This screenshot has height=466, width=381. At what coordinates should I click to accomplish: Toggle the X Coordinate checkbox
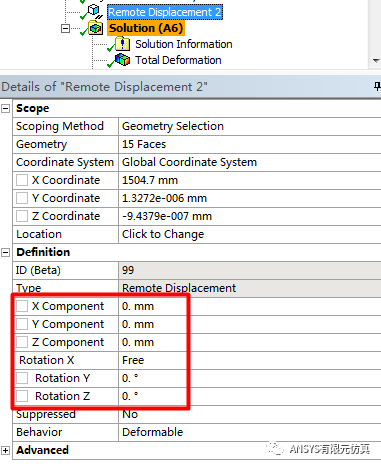tap(22, 180)
